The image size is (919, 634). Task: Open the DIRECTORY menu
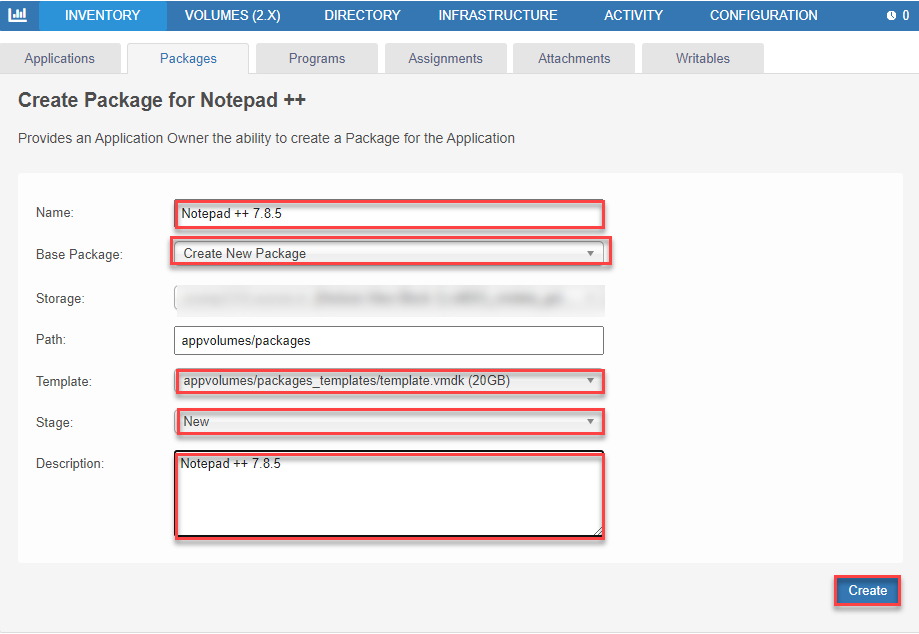(x=361, y=15)
